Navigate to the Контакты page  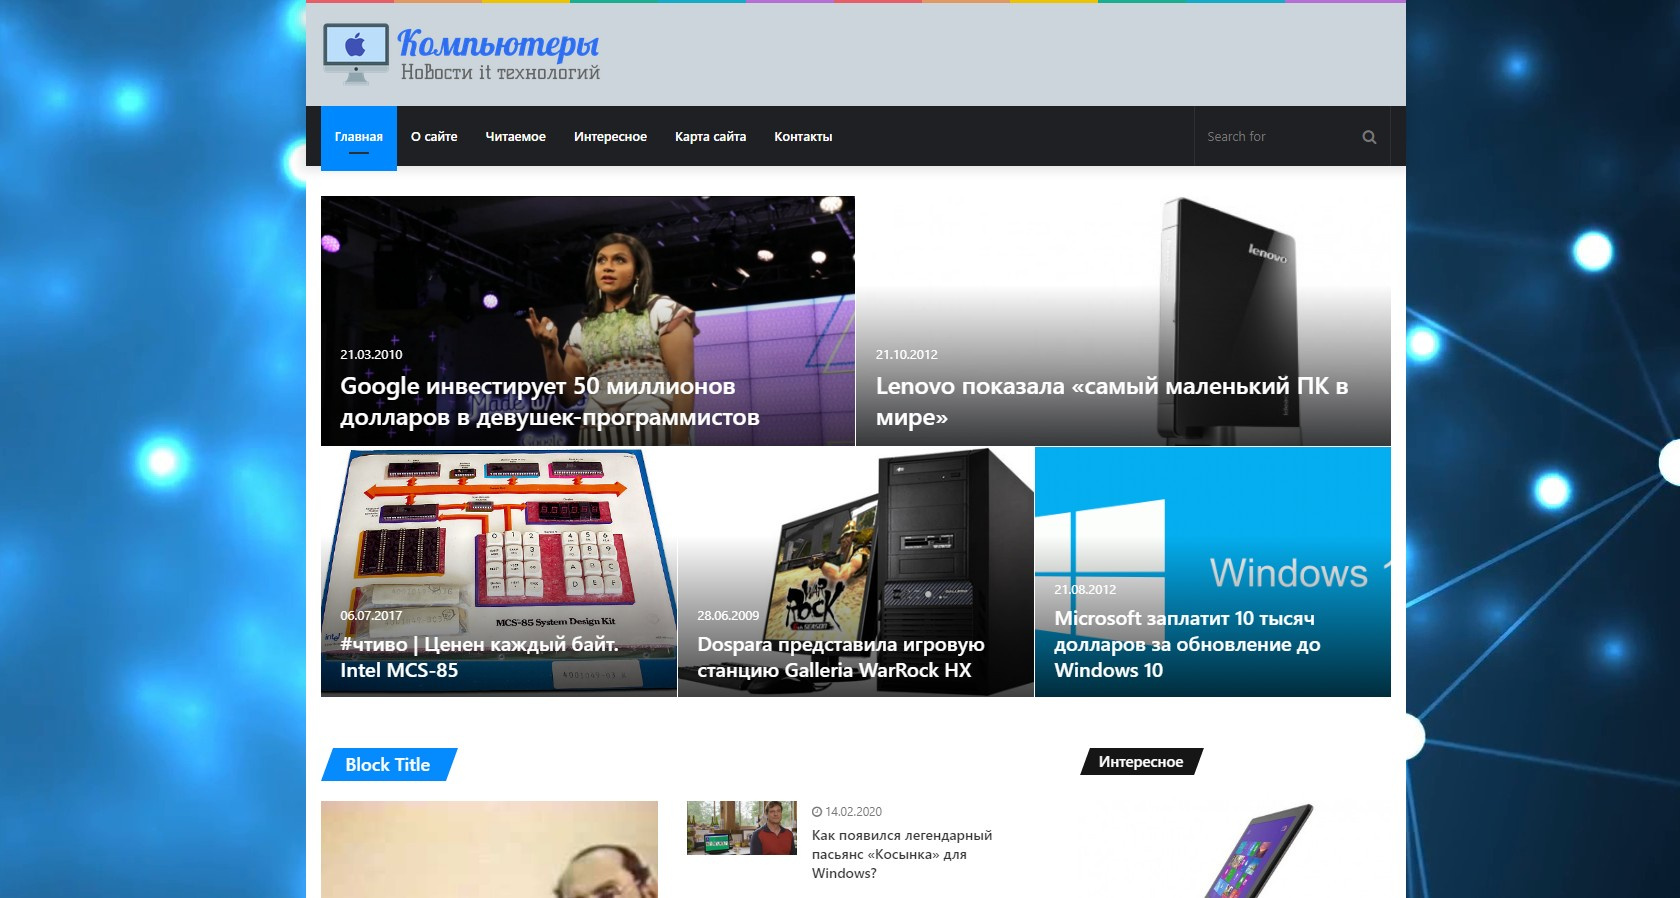tap(803, 137)
